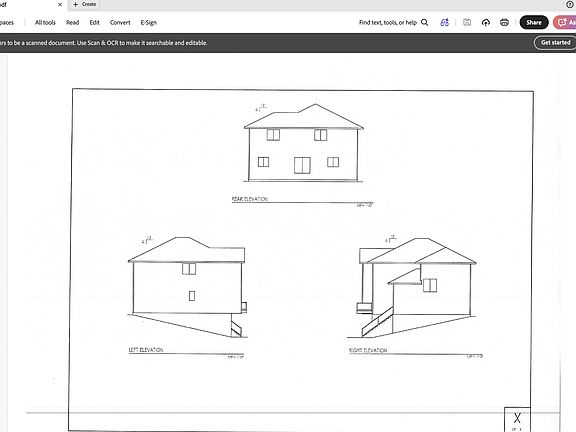The width and height of the screenshot is (576, 432).
Task: Close the current PDF tab
Action: tap(60, 4)
